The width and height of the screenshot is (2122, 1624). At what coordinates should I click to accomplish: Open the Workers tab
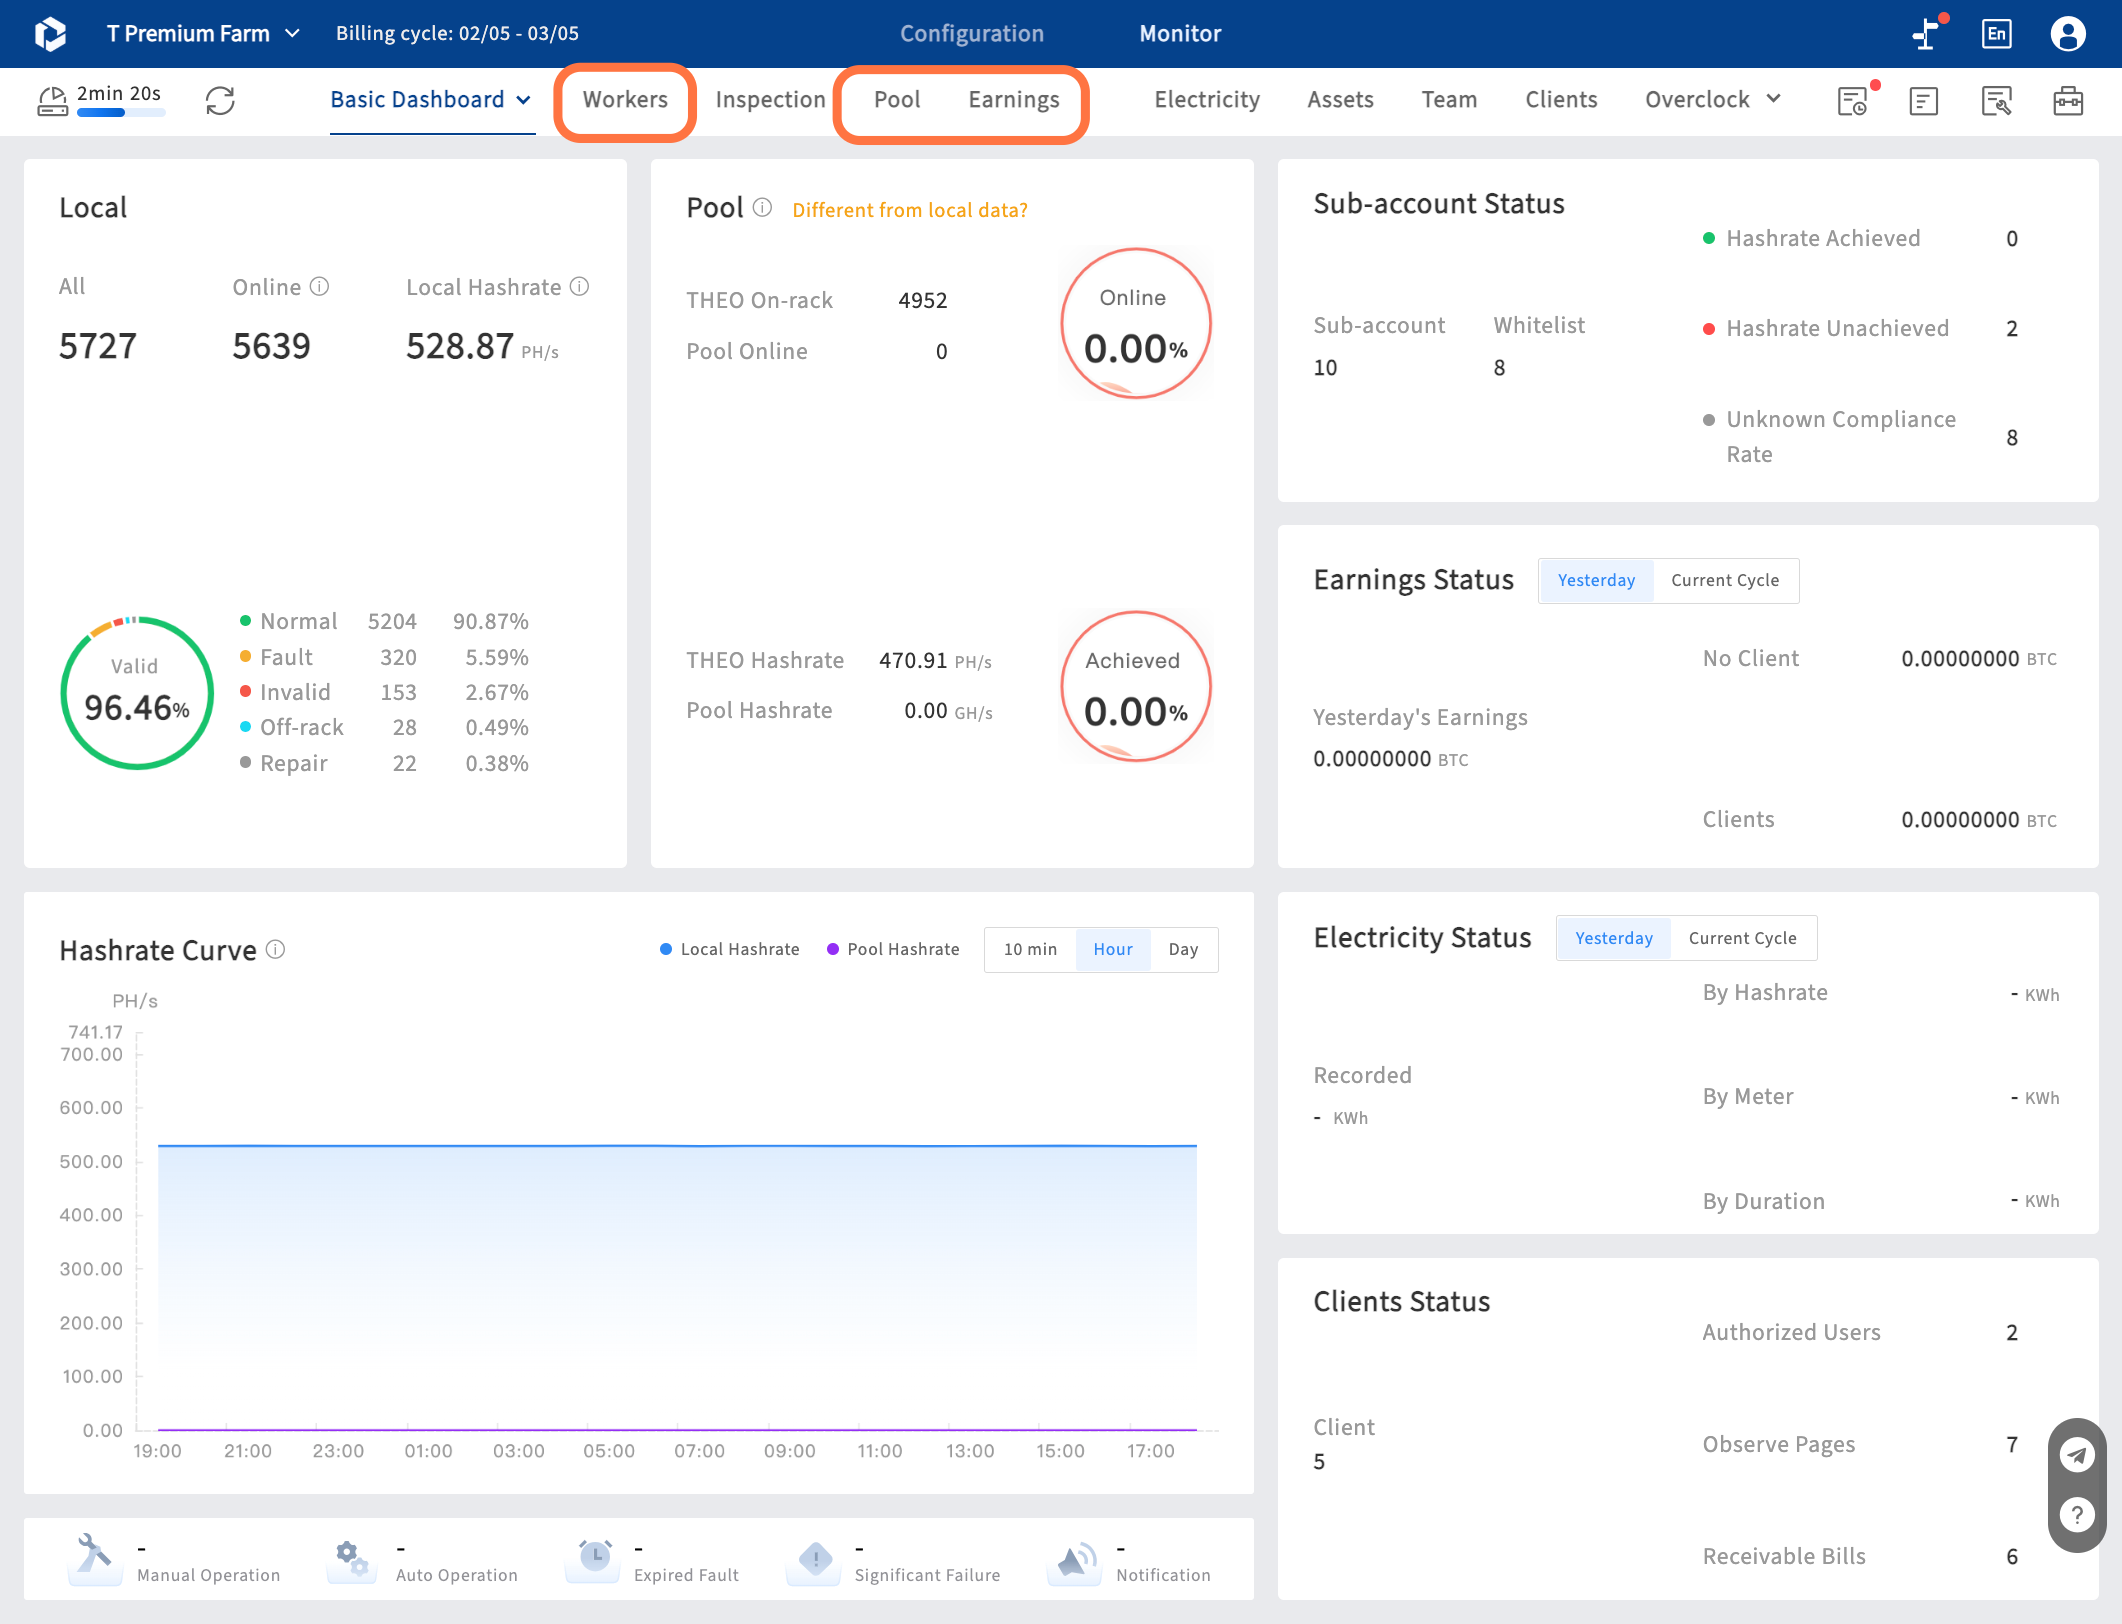(x=625, y=100)
